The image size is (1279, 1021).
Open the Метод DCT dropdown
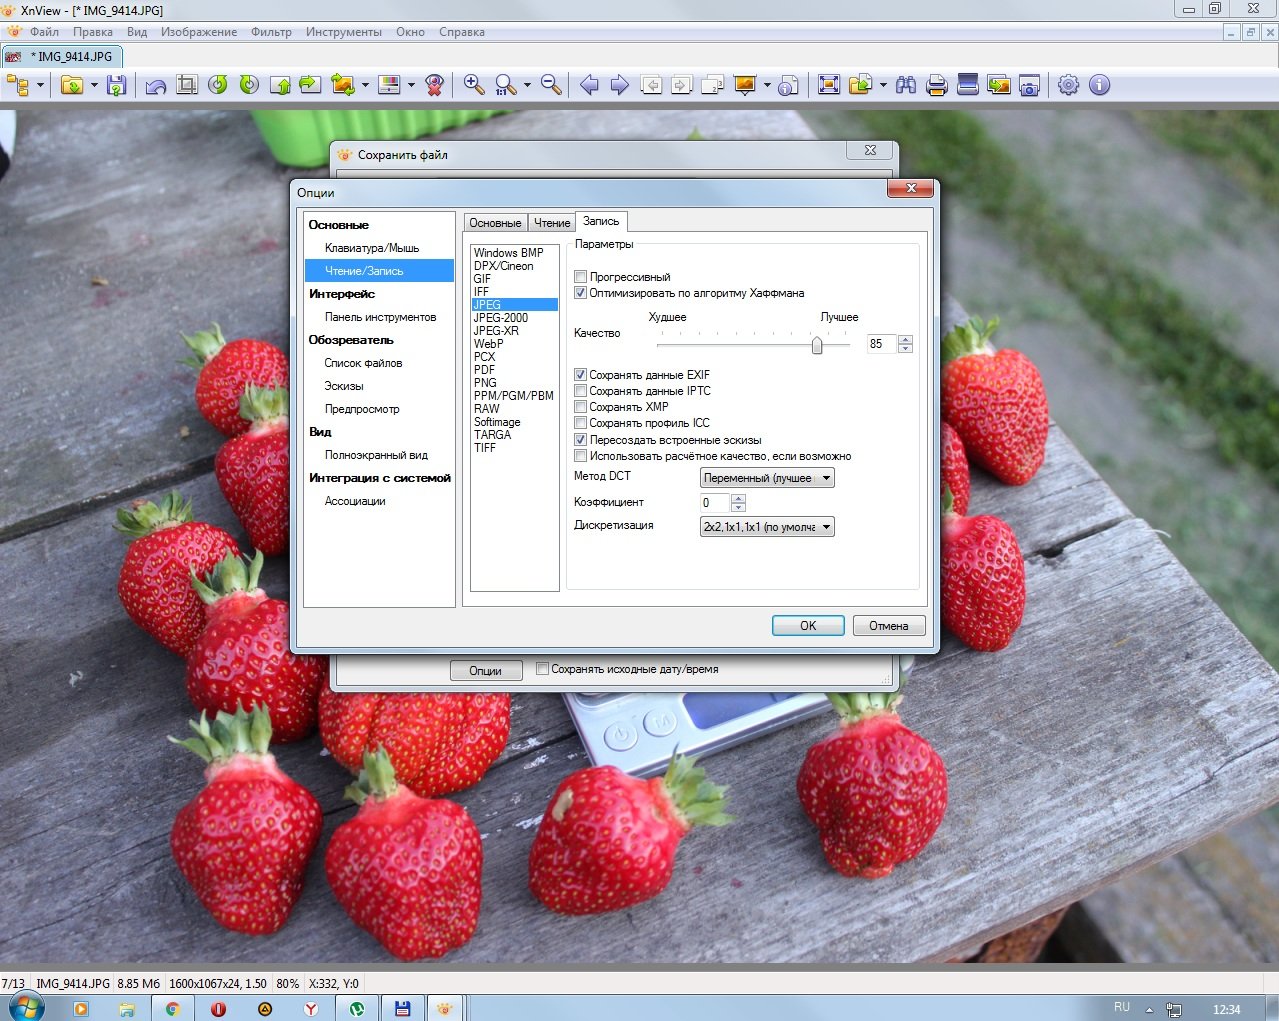tap(767, 478)
